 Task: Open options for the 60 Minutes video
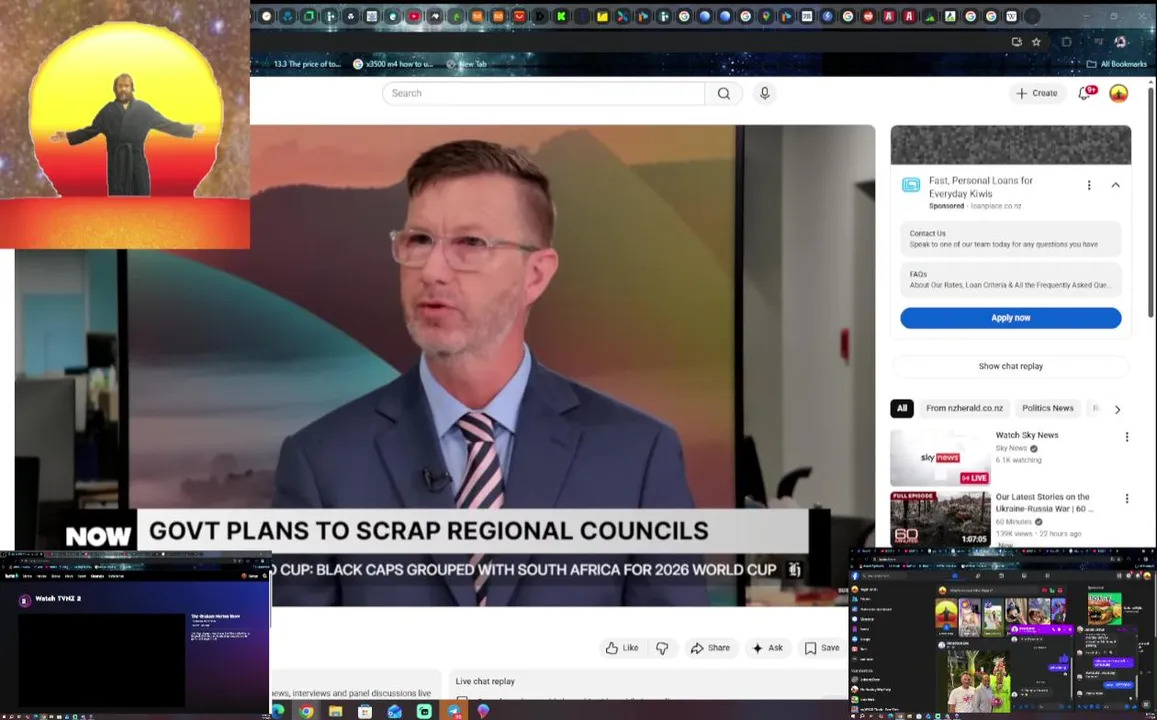point(1126,499)
